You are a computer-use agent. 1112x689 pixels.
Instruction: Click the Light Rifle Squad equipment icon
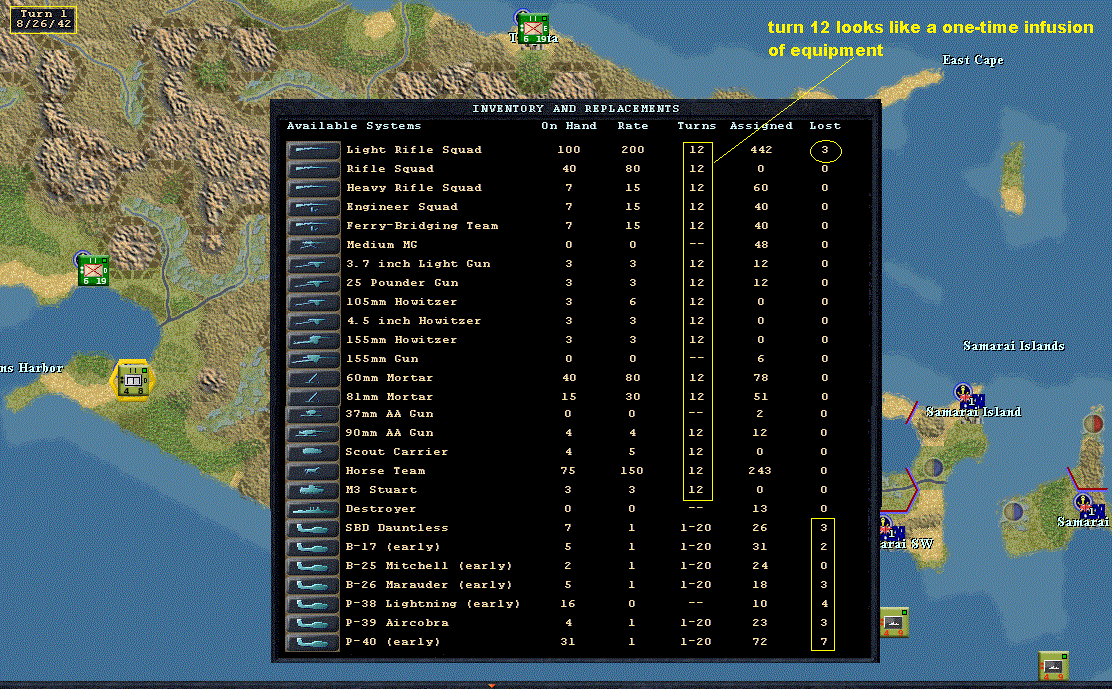click(313, 150)
